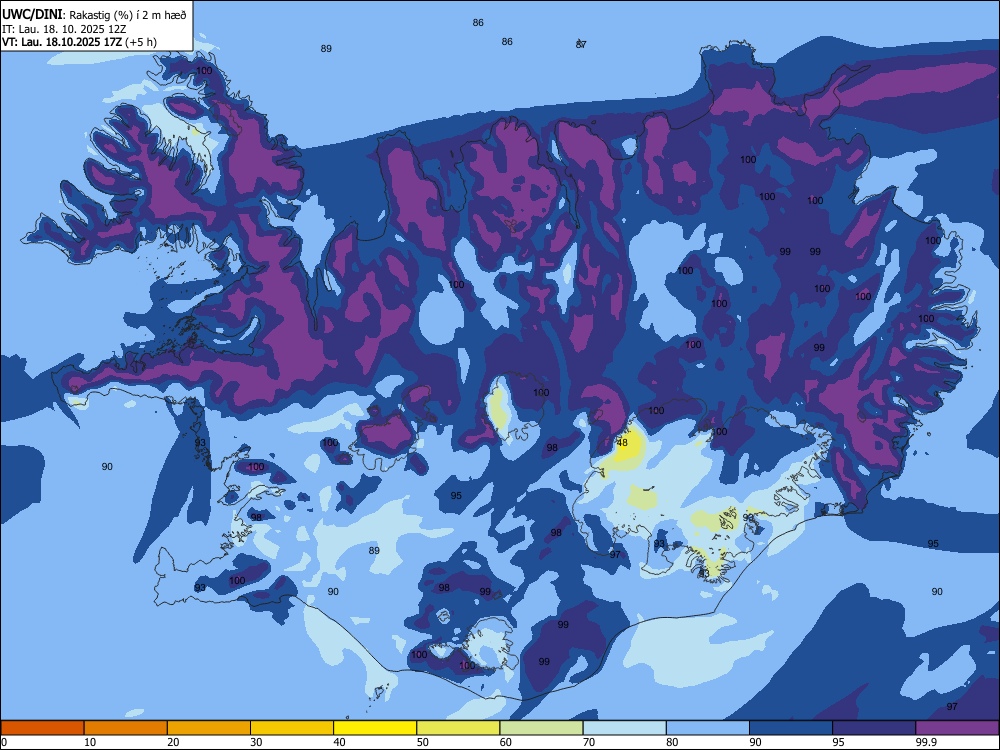The height and width of the screenshot is (750, 1000).
Task: Click the light green 60–70 legend swatch
Action: click(x=541, y=728)
